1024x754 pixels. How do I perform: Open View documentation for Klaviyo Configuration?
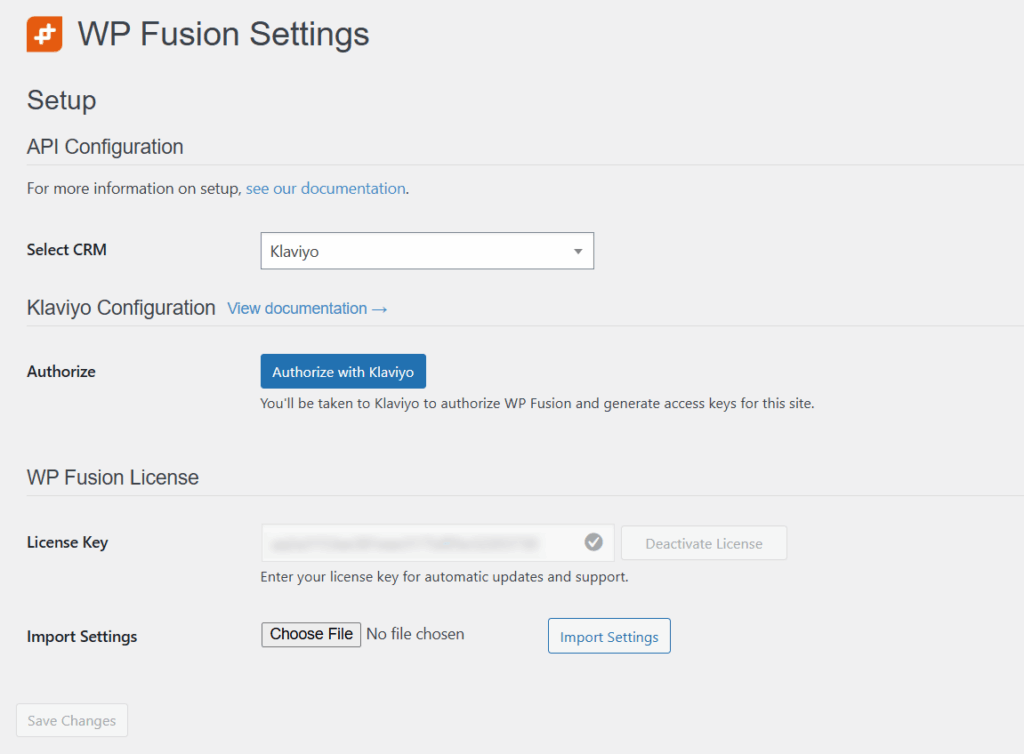pyautogui.click(x=300, y=308)
